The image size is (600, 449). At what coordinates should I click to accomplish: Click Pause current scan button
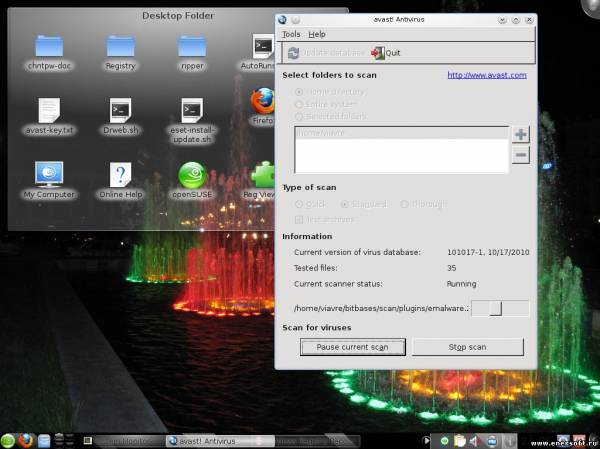point(352,347)
